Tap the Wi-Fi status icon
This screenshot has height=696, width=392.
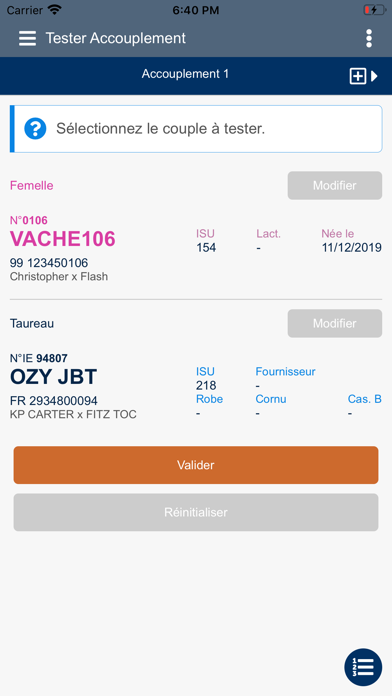click(55, 10)
